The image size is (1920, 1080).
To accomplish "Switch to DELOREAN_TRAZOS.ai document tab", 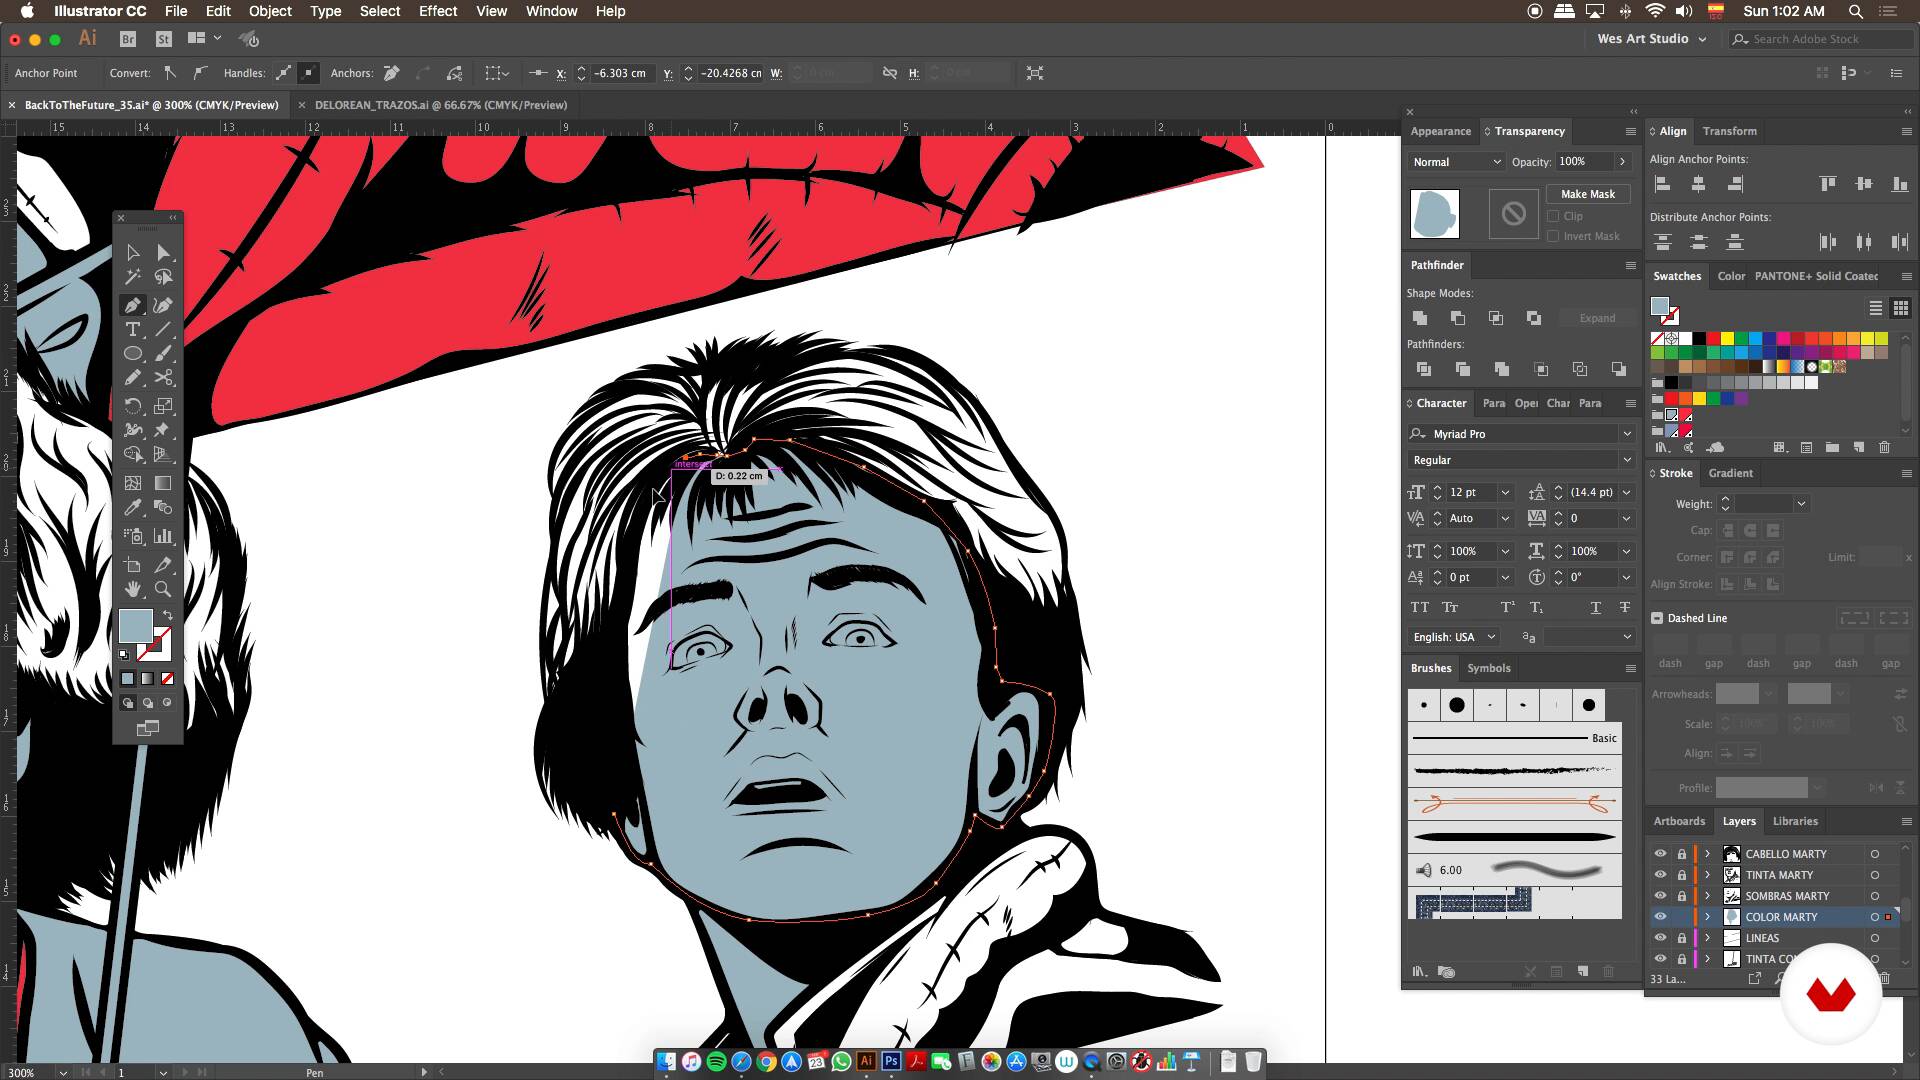I will click(440, 105).
